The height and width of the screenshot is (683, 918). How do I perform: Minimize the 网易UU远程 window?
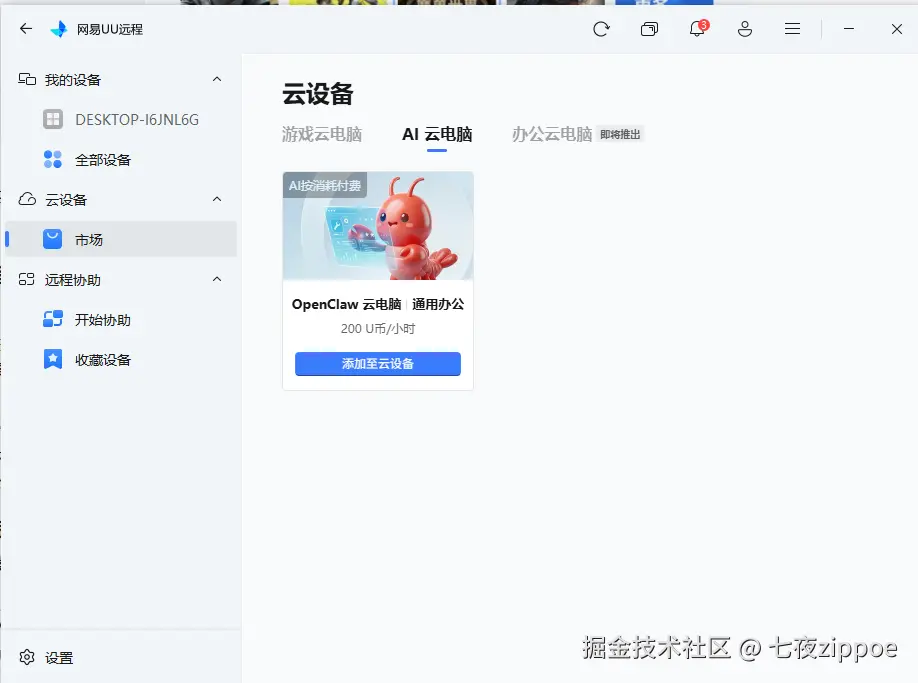[848, 29]
